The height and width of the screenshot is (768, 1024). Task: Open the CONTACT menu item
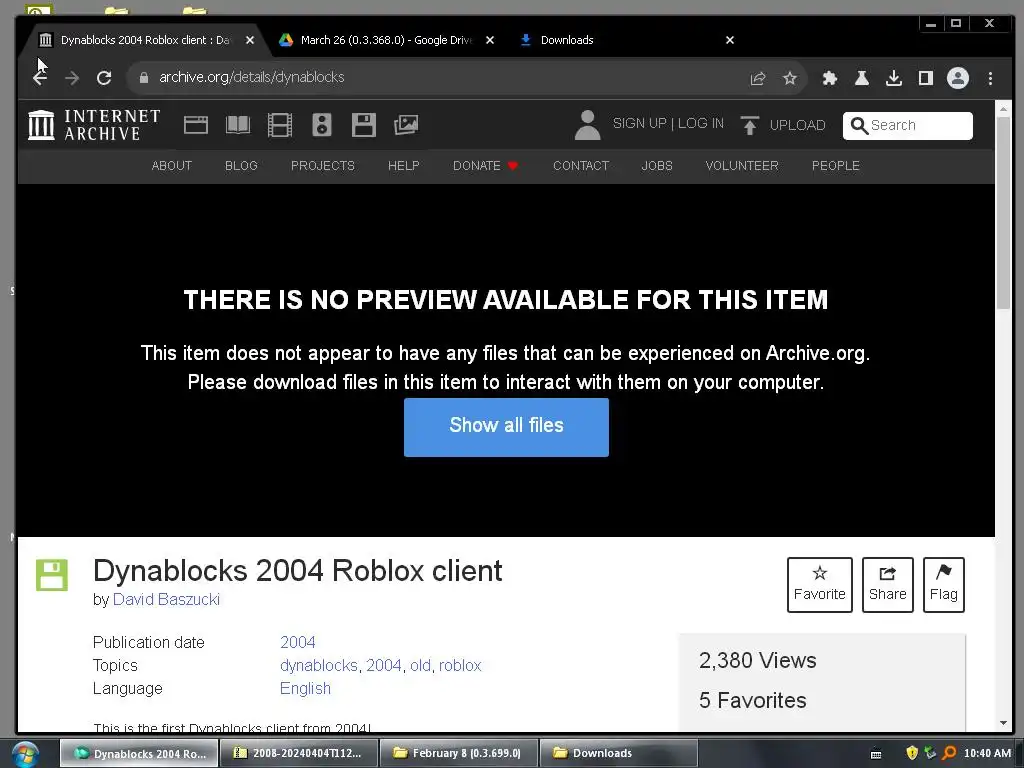(x=581, y=166)
